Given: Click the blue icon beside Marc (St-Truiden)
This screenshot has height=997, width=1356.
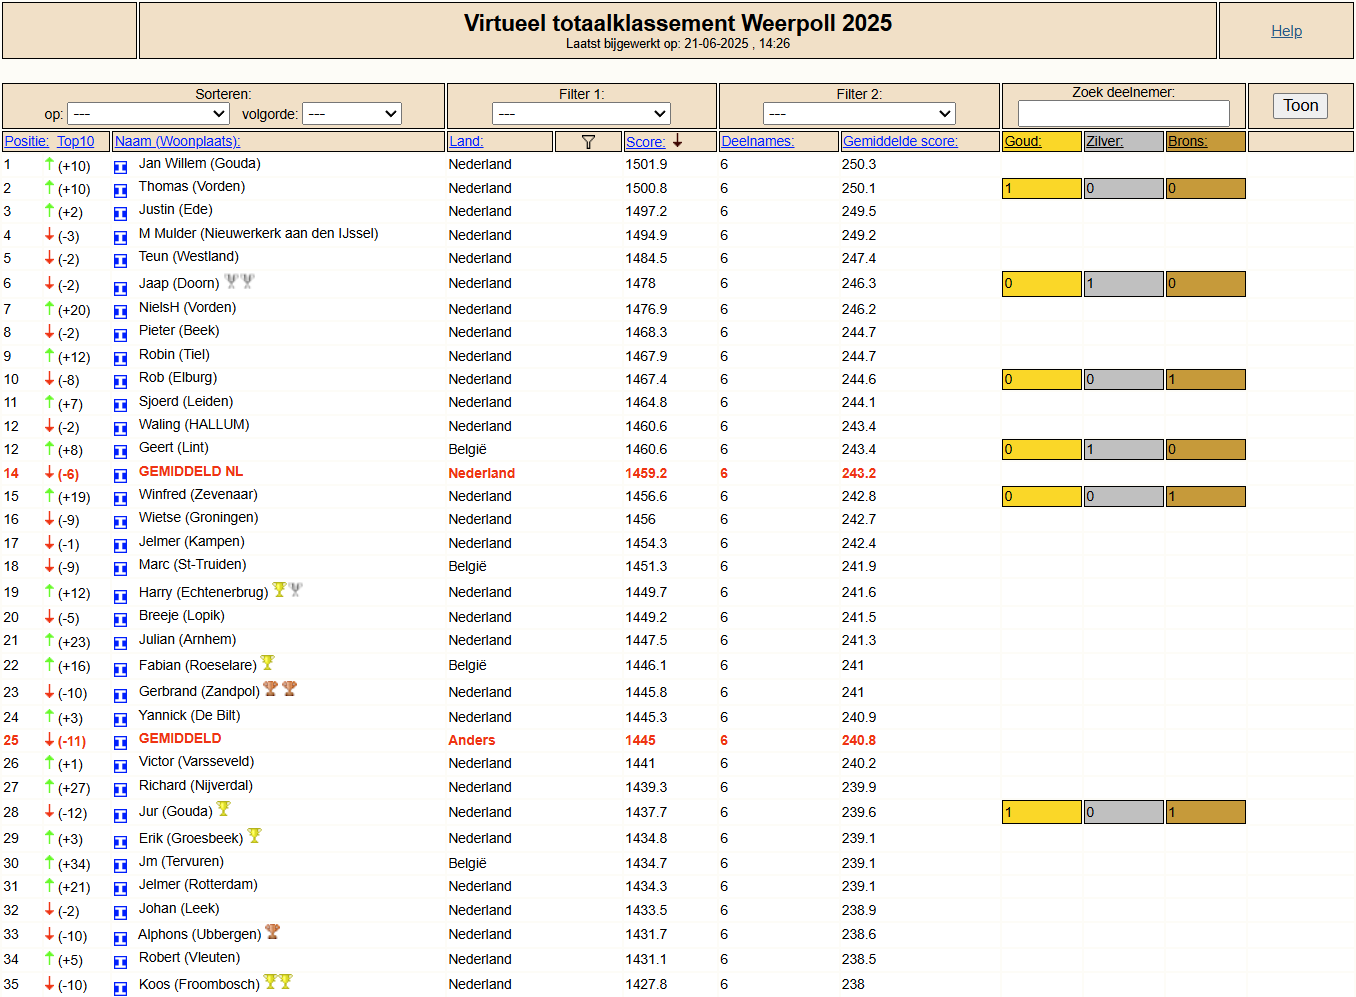Looking at the screenshot, I should 120,568.
